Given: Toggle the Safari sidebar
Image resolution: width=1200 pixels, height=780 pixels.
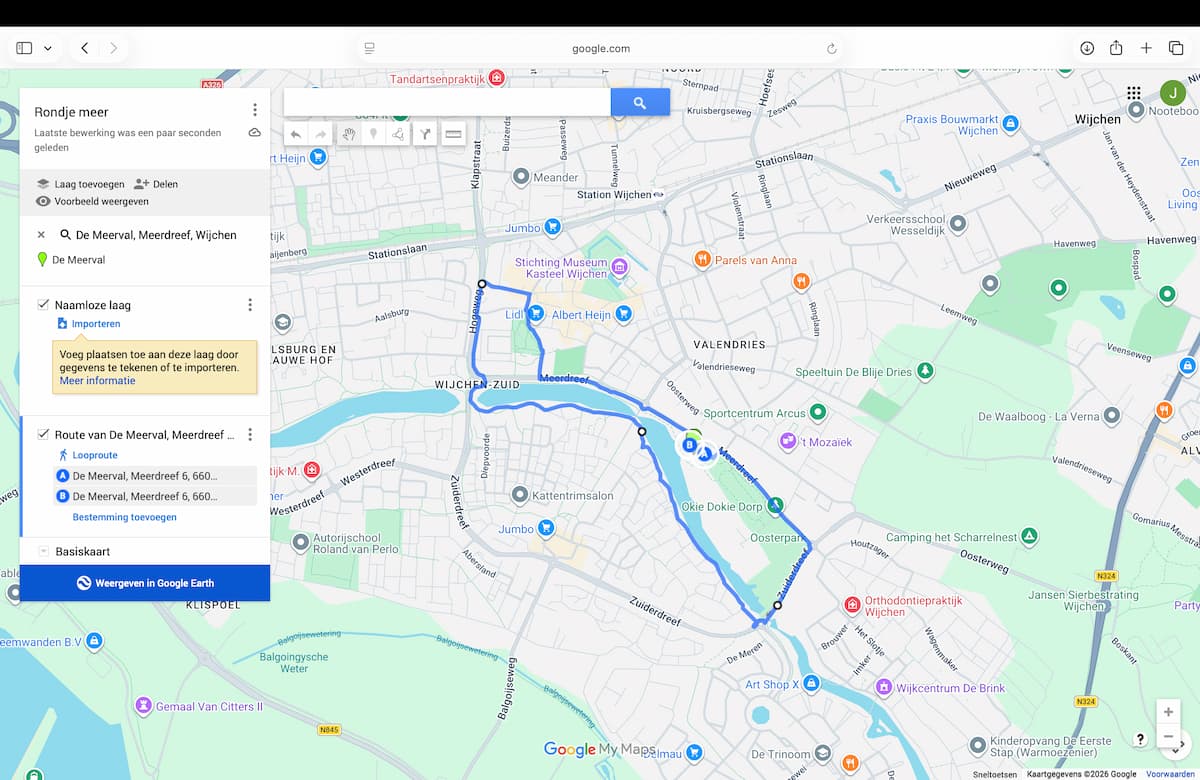Looking at the screenshot, I should (24, 48).
